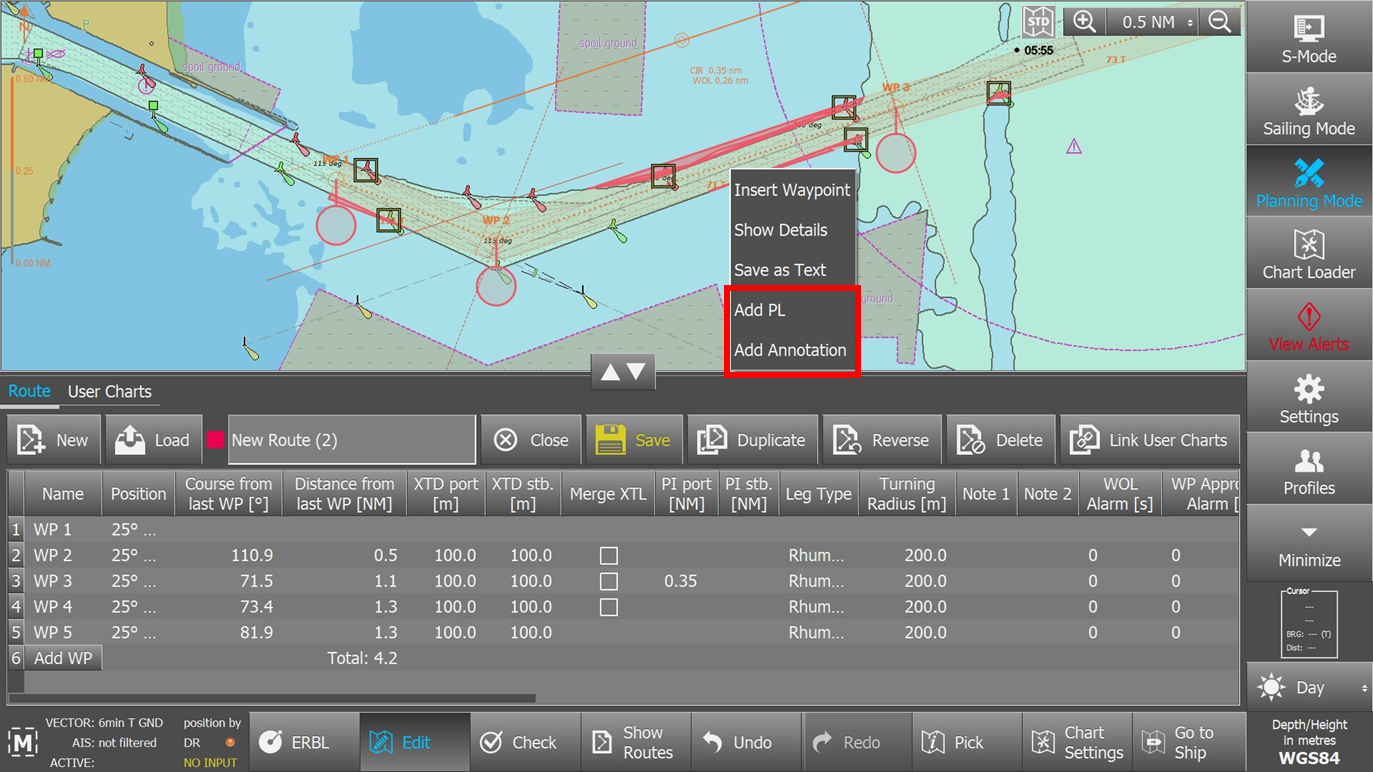Toggle Edit mode in bottom toolbar
Screen dimensions: 1373x772
click(x=415, y=742)
